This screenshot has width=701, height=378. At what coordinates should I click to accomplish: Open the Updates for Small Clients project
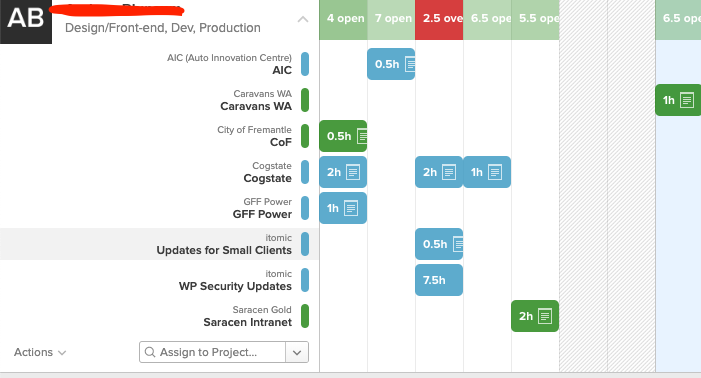pos(224,244)
